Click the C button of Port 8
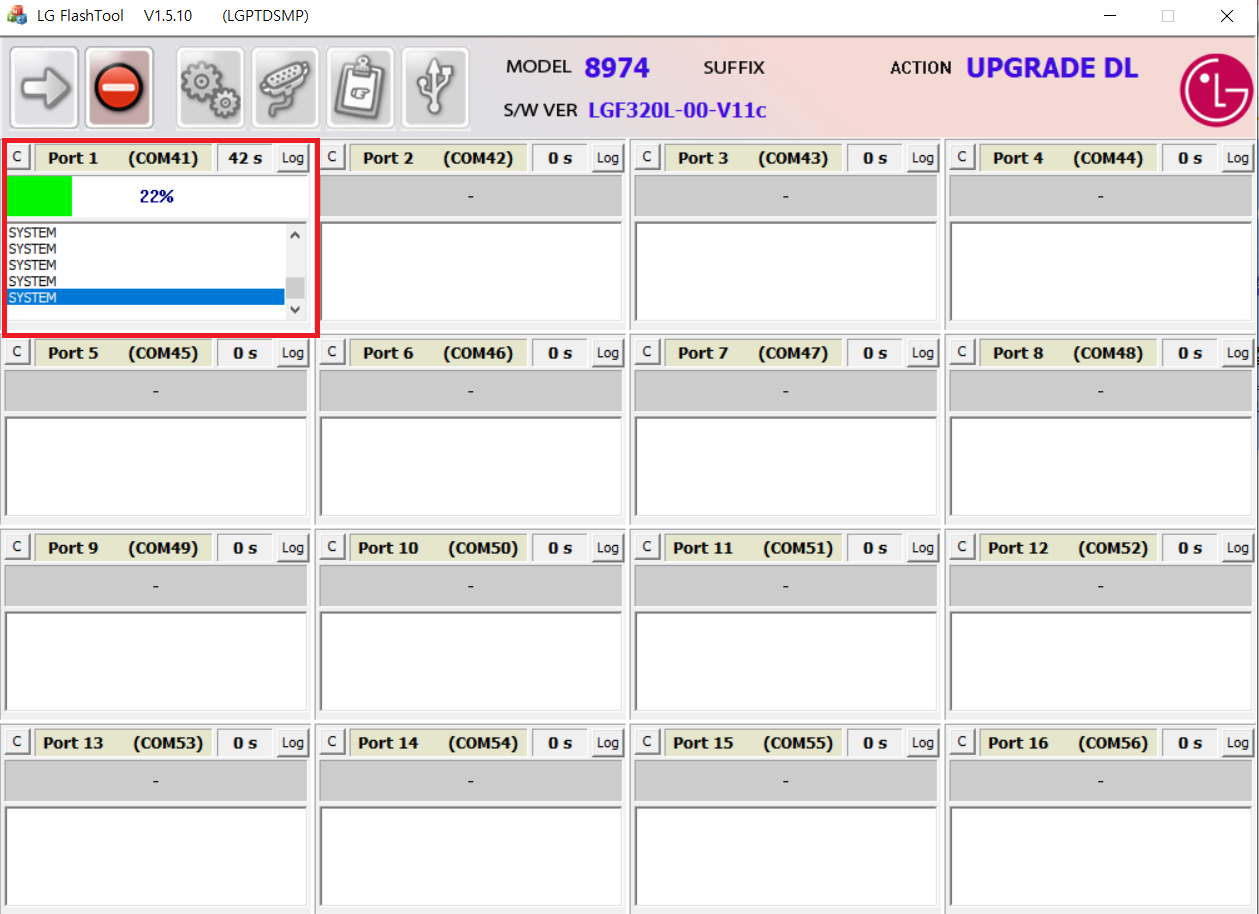This screenshot has width=1259, height=914. tap(962, 352)
